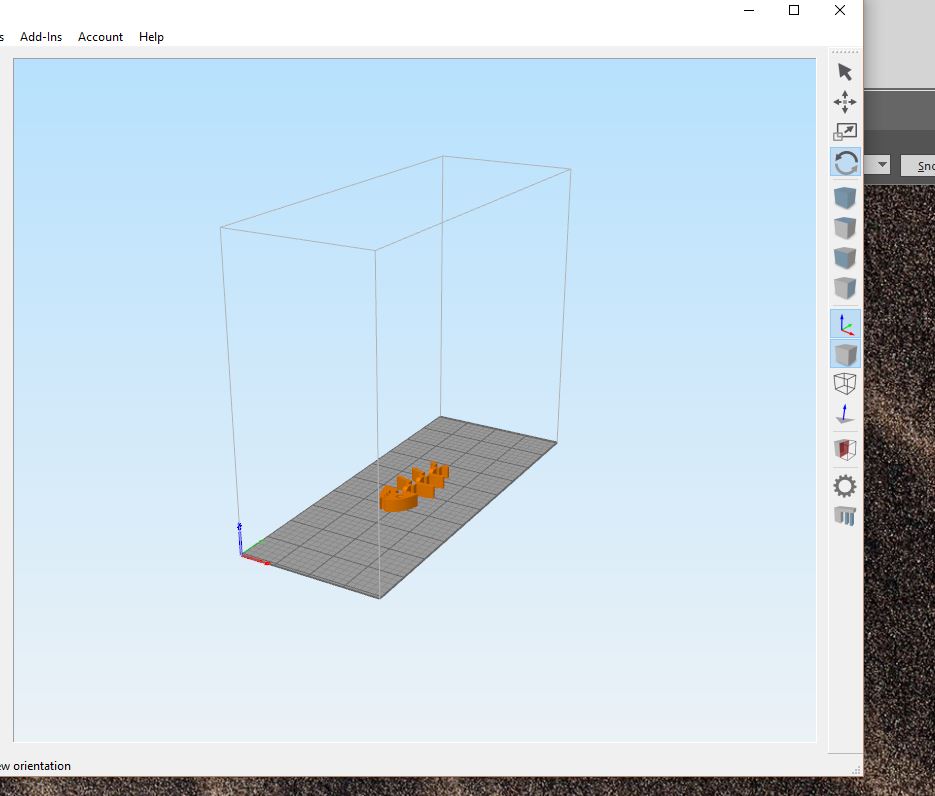This screenshot has height=796, width=935.
Task: Open the Add-Ins menu
Action: [x=41, y=37]
